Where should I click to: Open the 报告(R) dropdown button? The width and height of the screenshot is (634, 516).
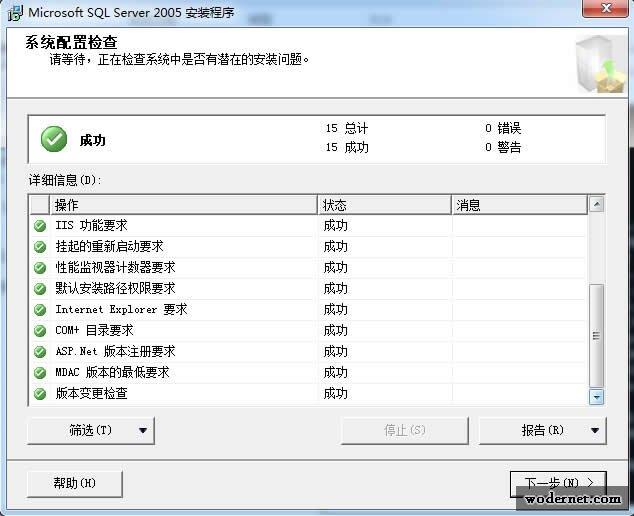(x=542, y=431)
